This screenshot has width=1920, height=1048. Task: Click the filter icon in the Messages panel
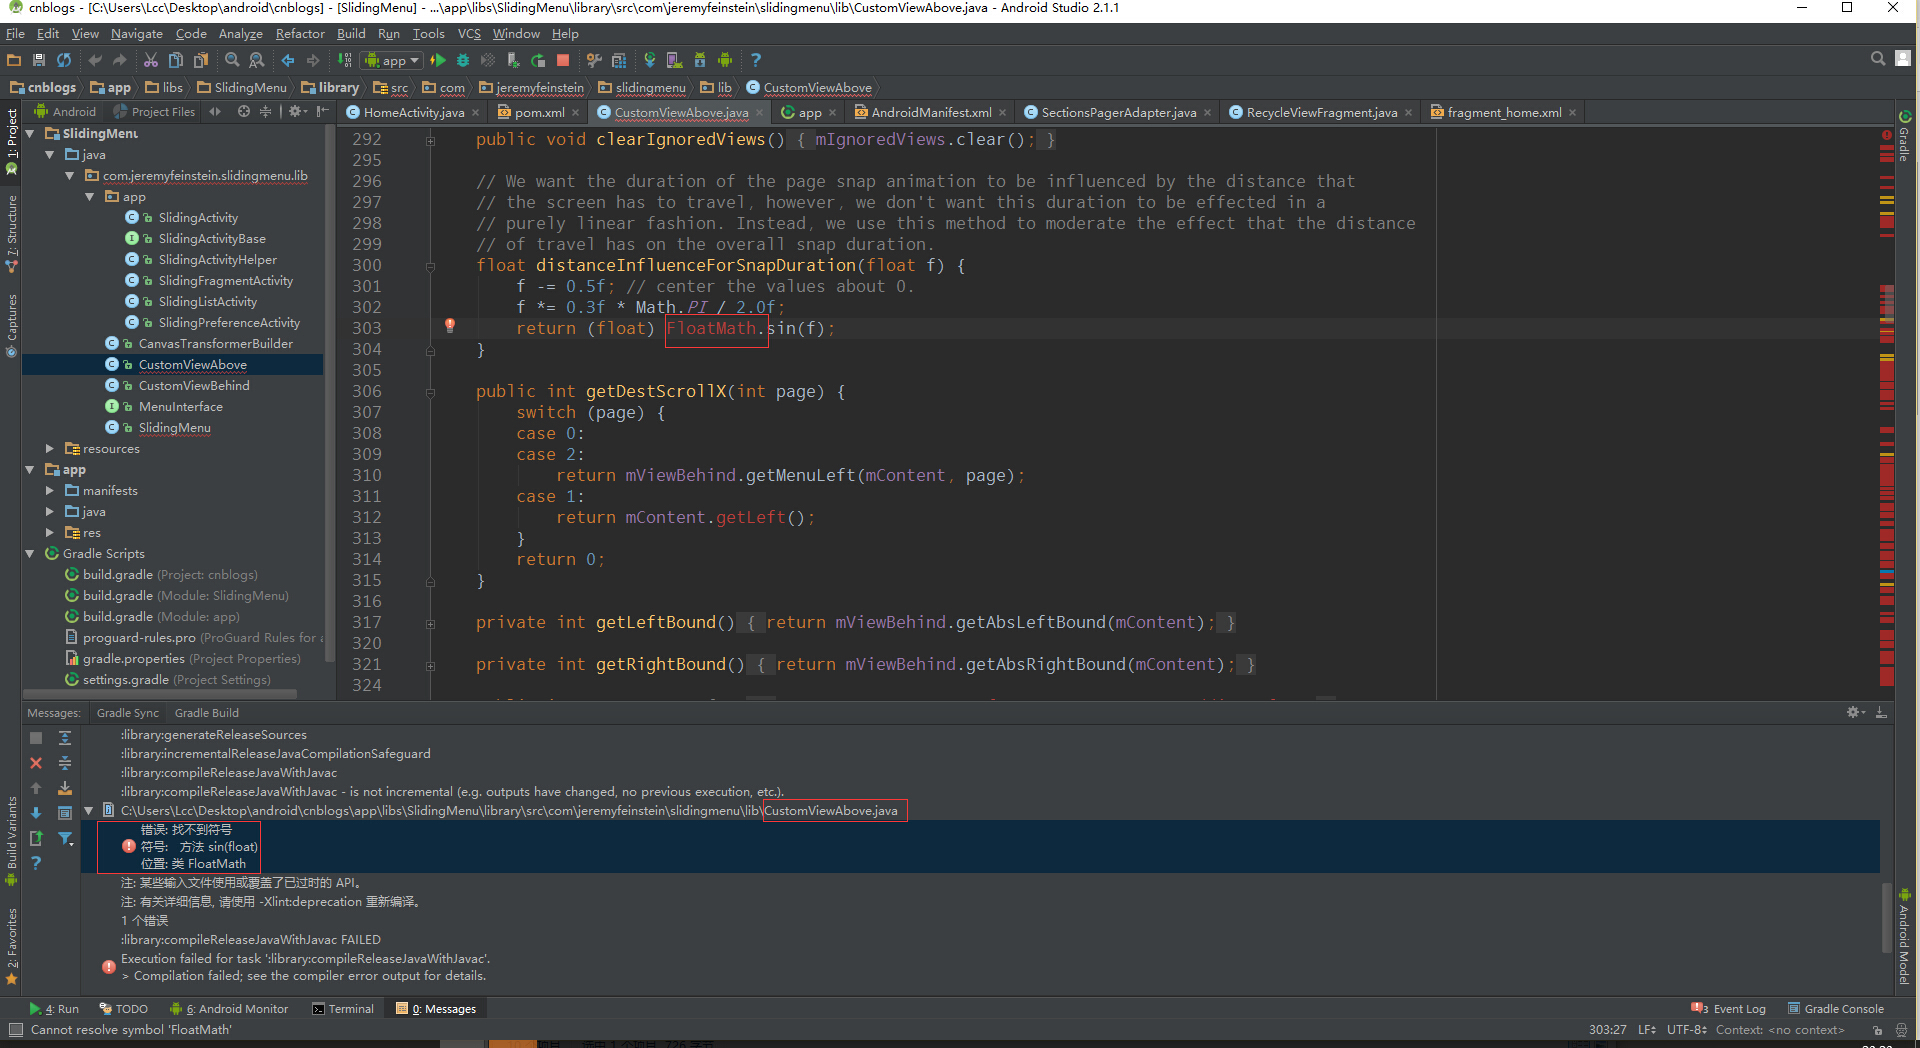pos(65,838)
